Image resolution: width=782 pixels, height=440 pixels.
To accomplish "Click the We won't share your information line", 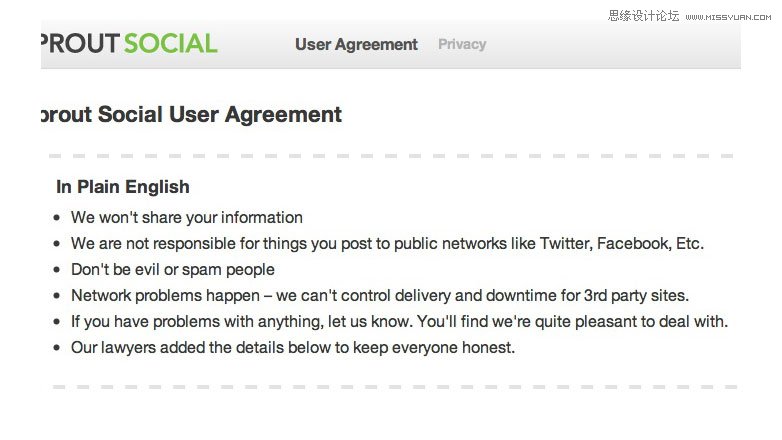I will pyautogui.click(x=187, y=218).
